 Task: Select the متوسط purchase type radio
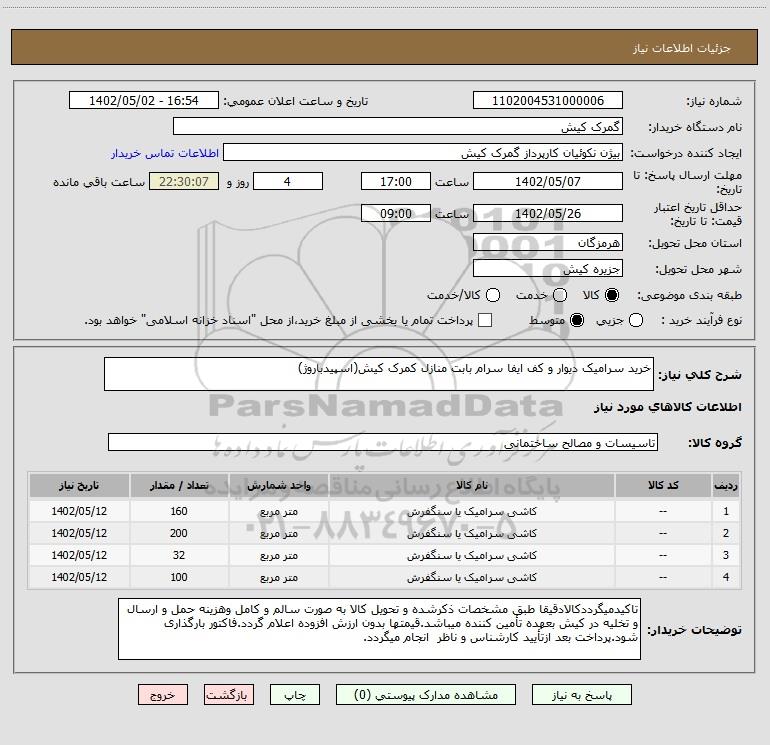tap(577, 320)
